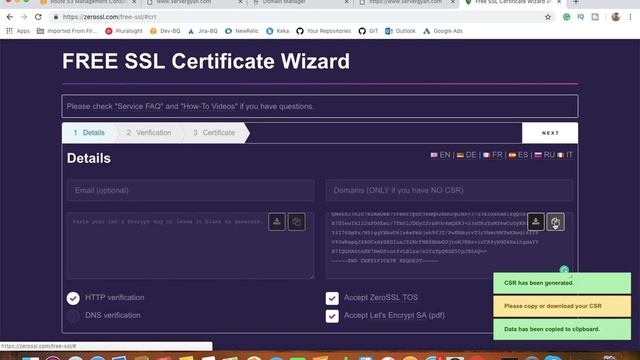The height and width of the screenshot is (360, 640).
Task: Select HTTP verification radio option
Action: coord(73,298)
